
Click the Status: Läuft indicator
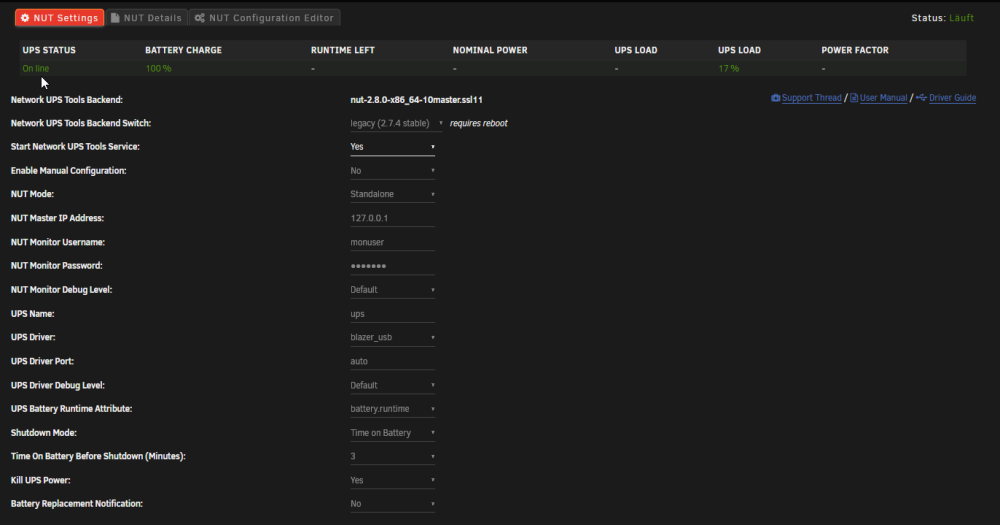[x=942, y=18]
